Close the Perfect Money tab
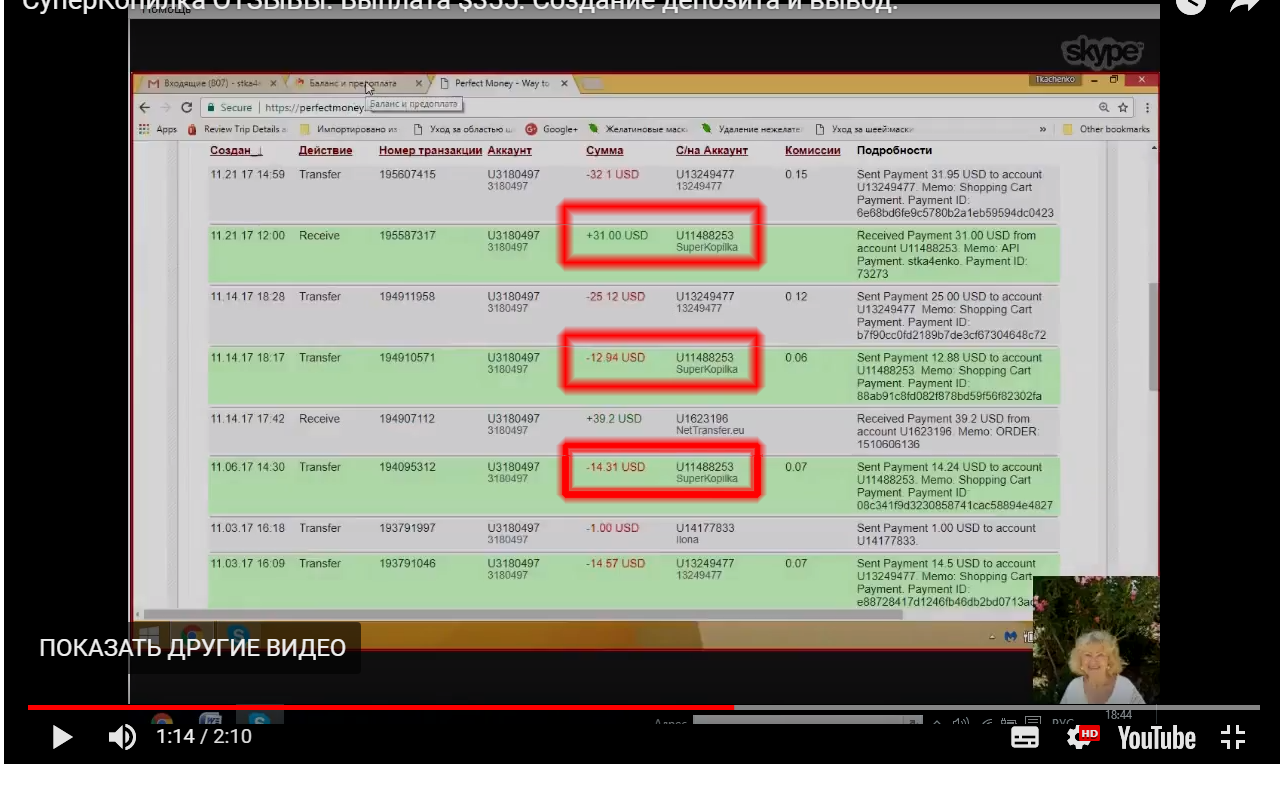The height and width of the screenshot is (800, 1280). 564,84
